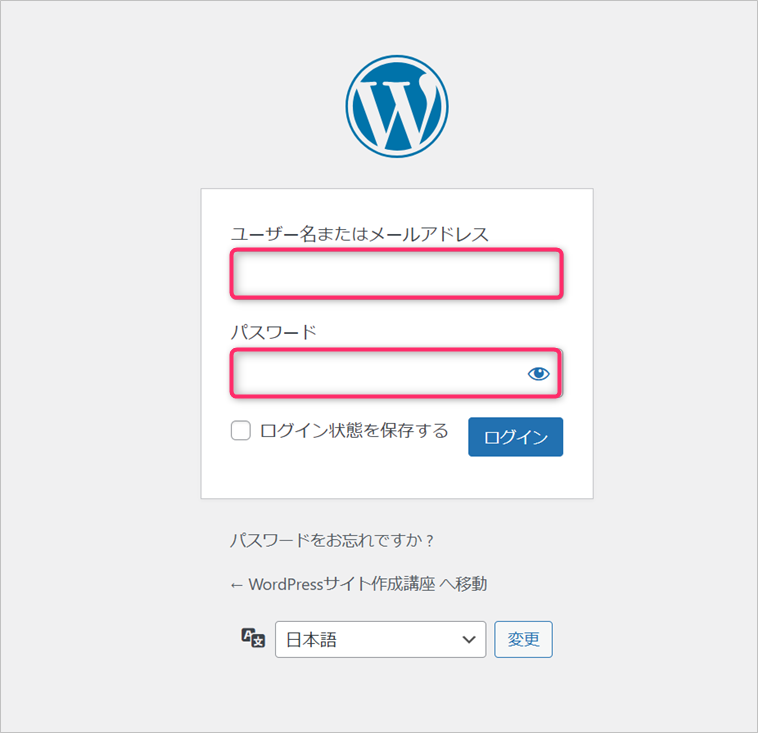Viewport: 758px width, 733px height.
Task: Click the ユーザー名またはメールアドレス label
Action: (x=359, y=234)
